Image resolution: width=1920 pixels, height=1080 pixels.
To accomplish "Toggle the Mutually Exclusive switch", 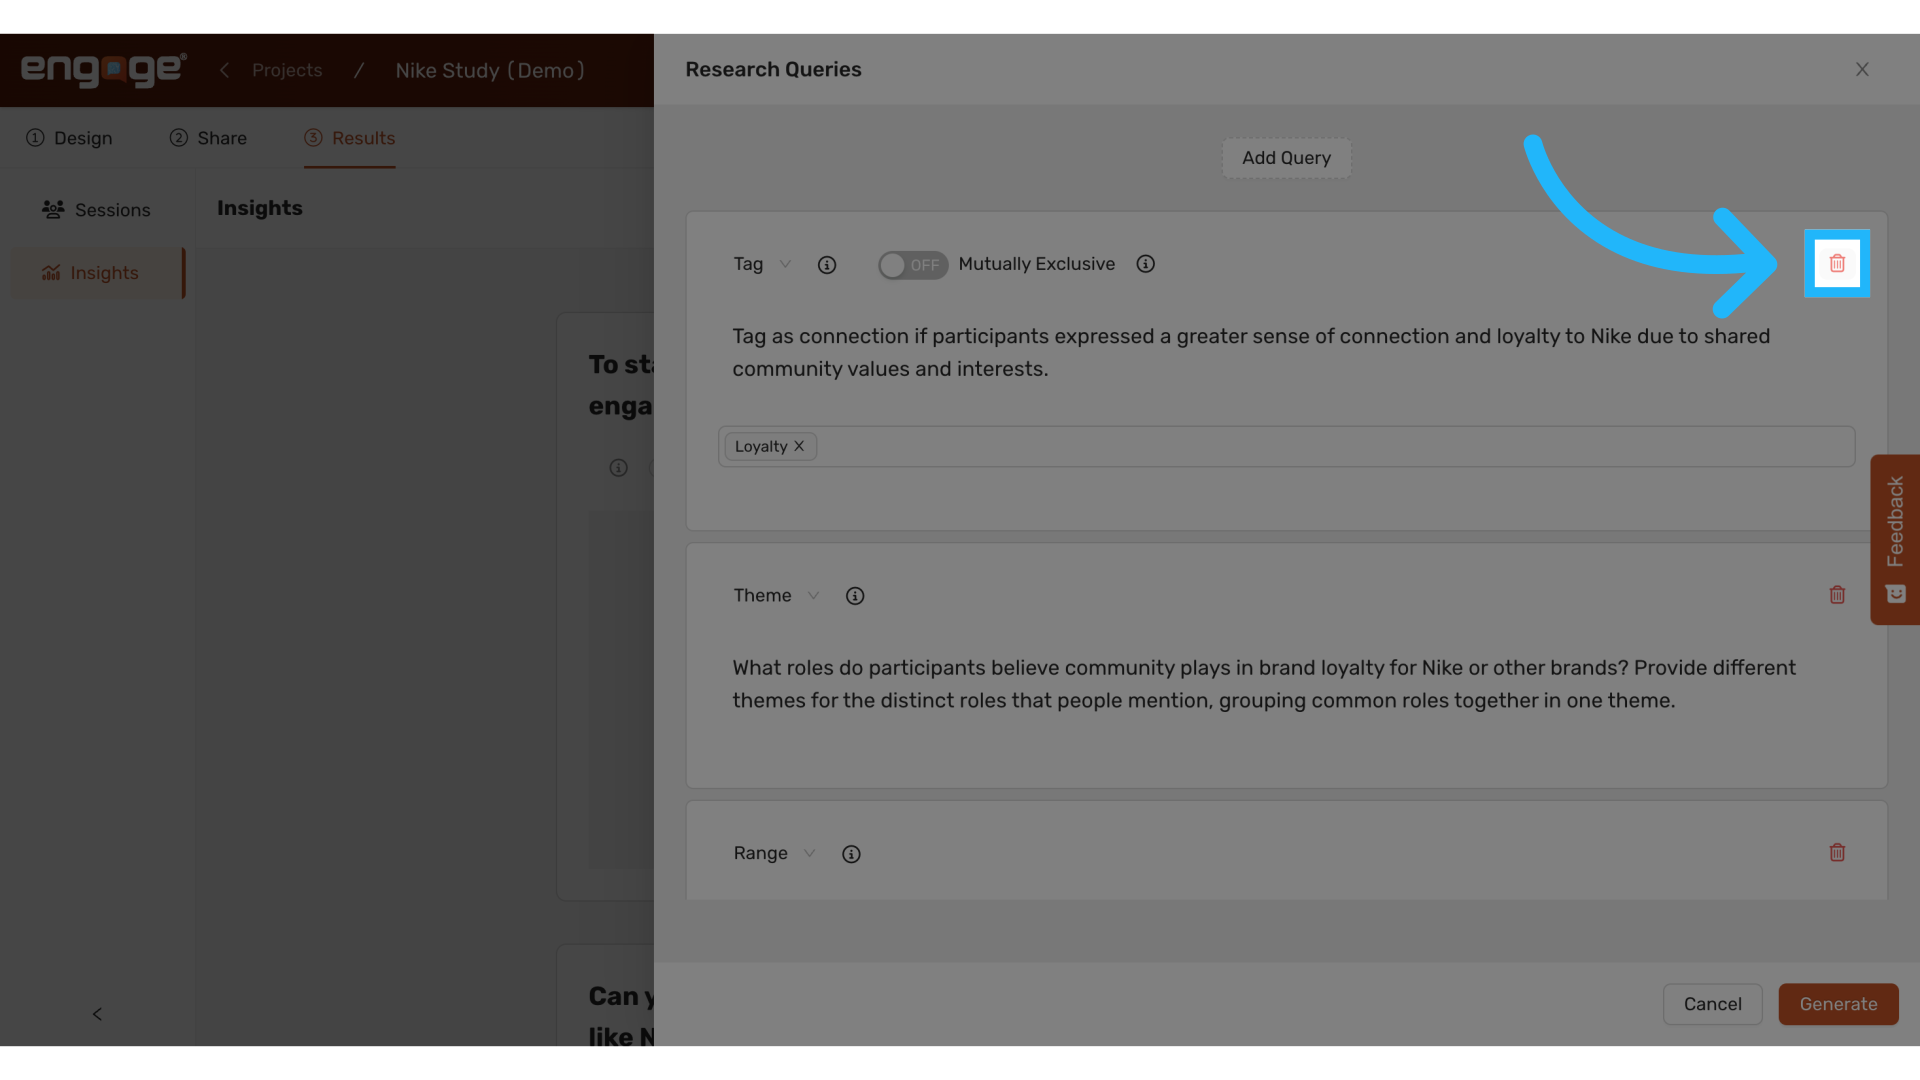I will pyautogui.click(x=913, y=265).
